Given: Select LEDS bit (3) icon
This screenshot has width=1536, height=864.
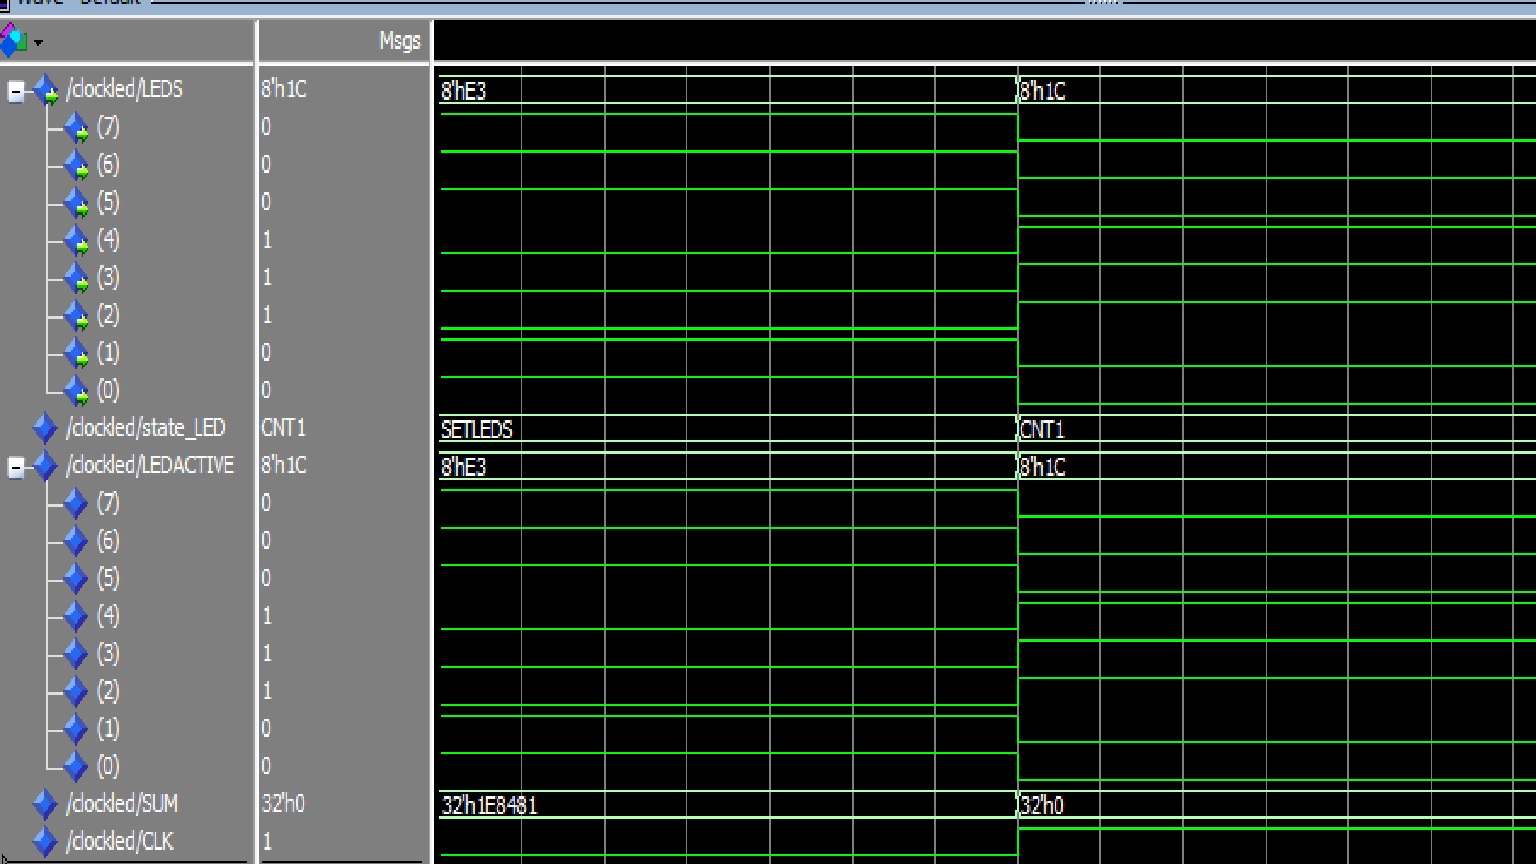Looking at the screenshot, I should [76, 278].
